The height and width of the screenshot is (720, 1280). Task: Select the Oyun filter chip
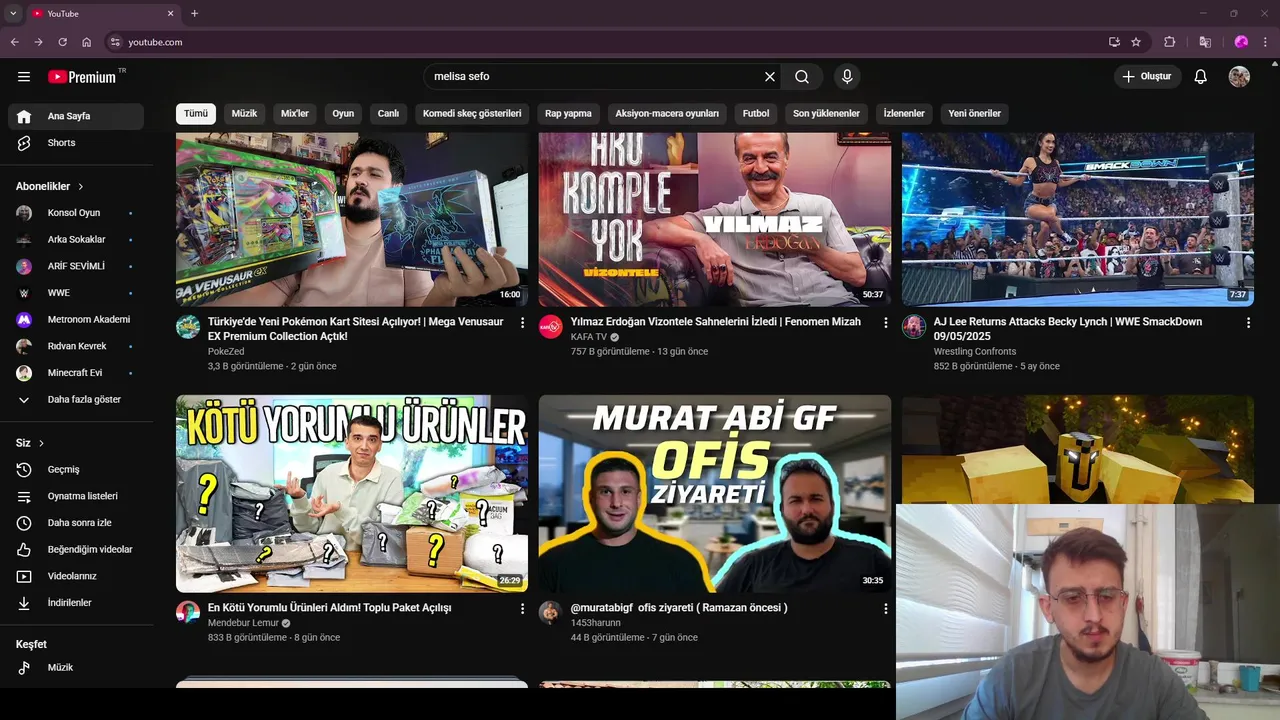[x=343, y=114]
